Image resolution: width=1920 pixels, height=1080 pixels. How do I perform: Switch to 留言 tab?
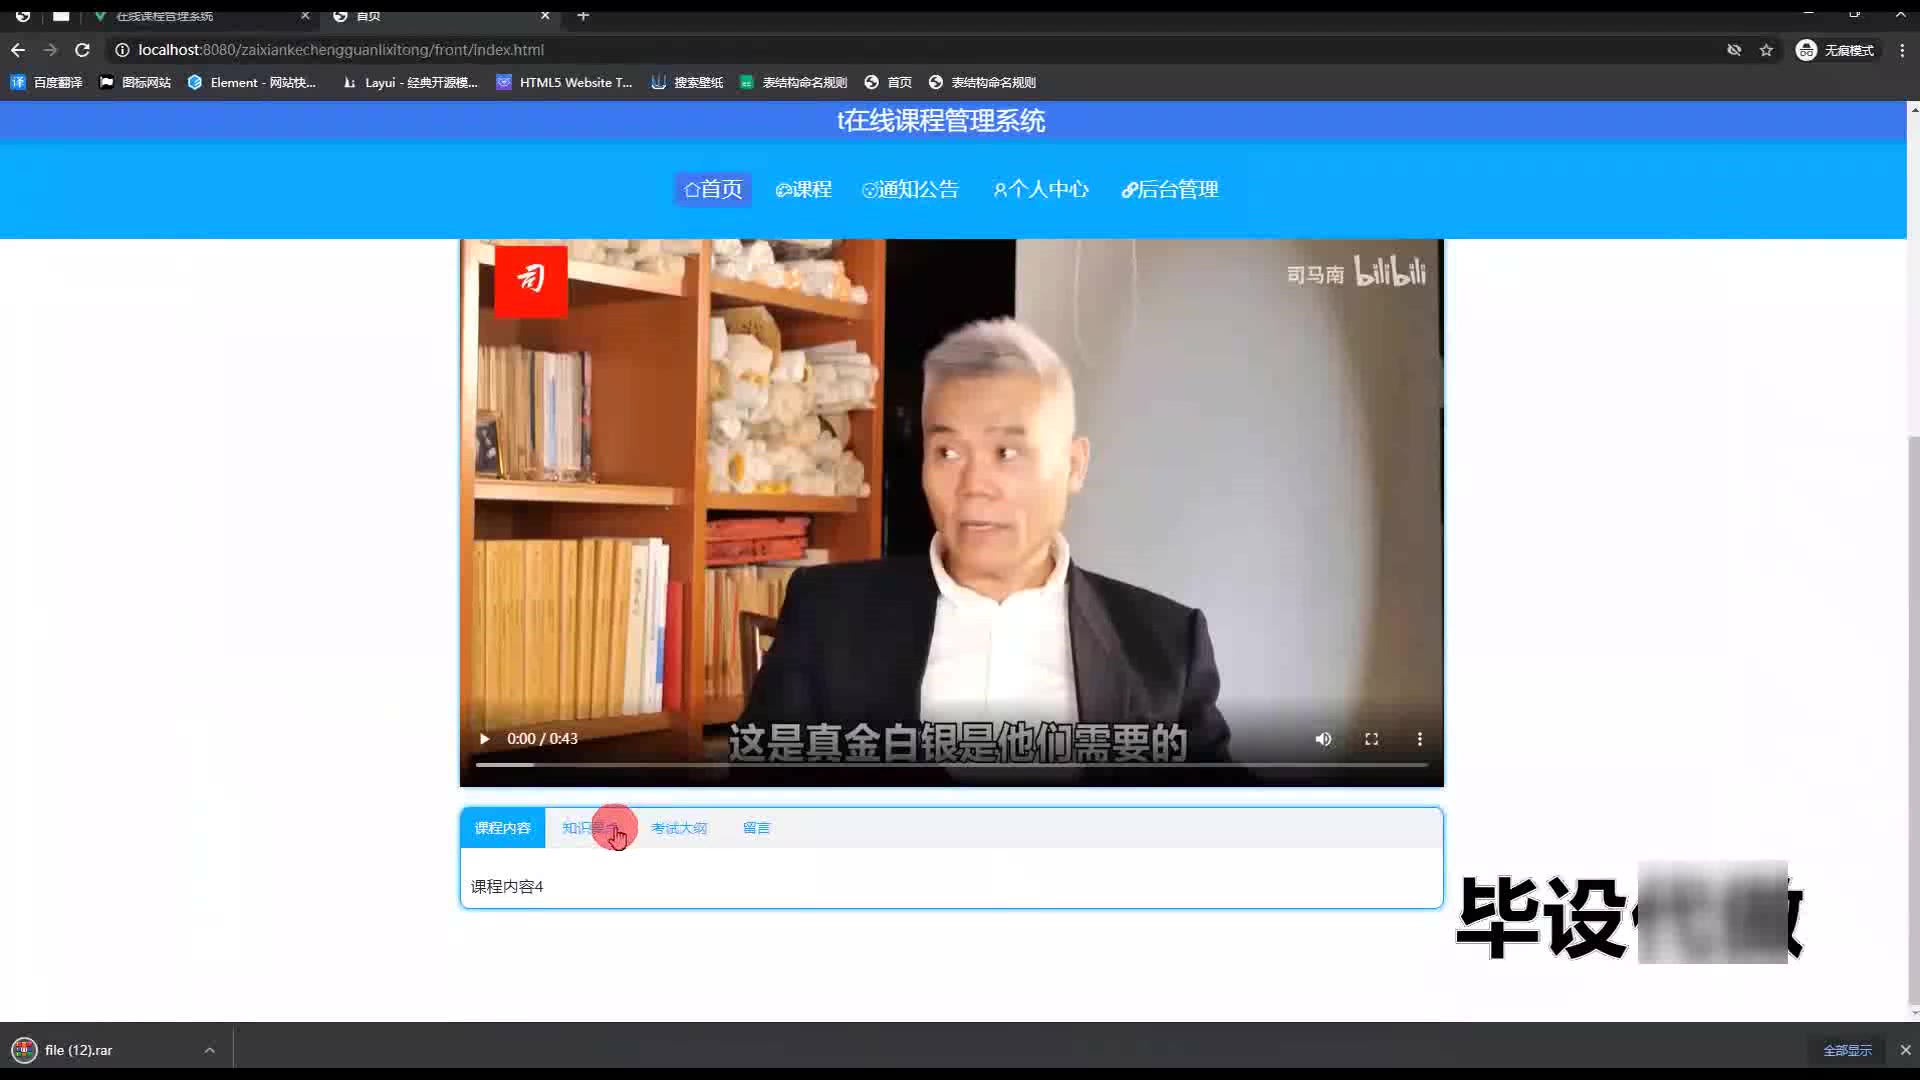(756, 828)
